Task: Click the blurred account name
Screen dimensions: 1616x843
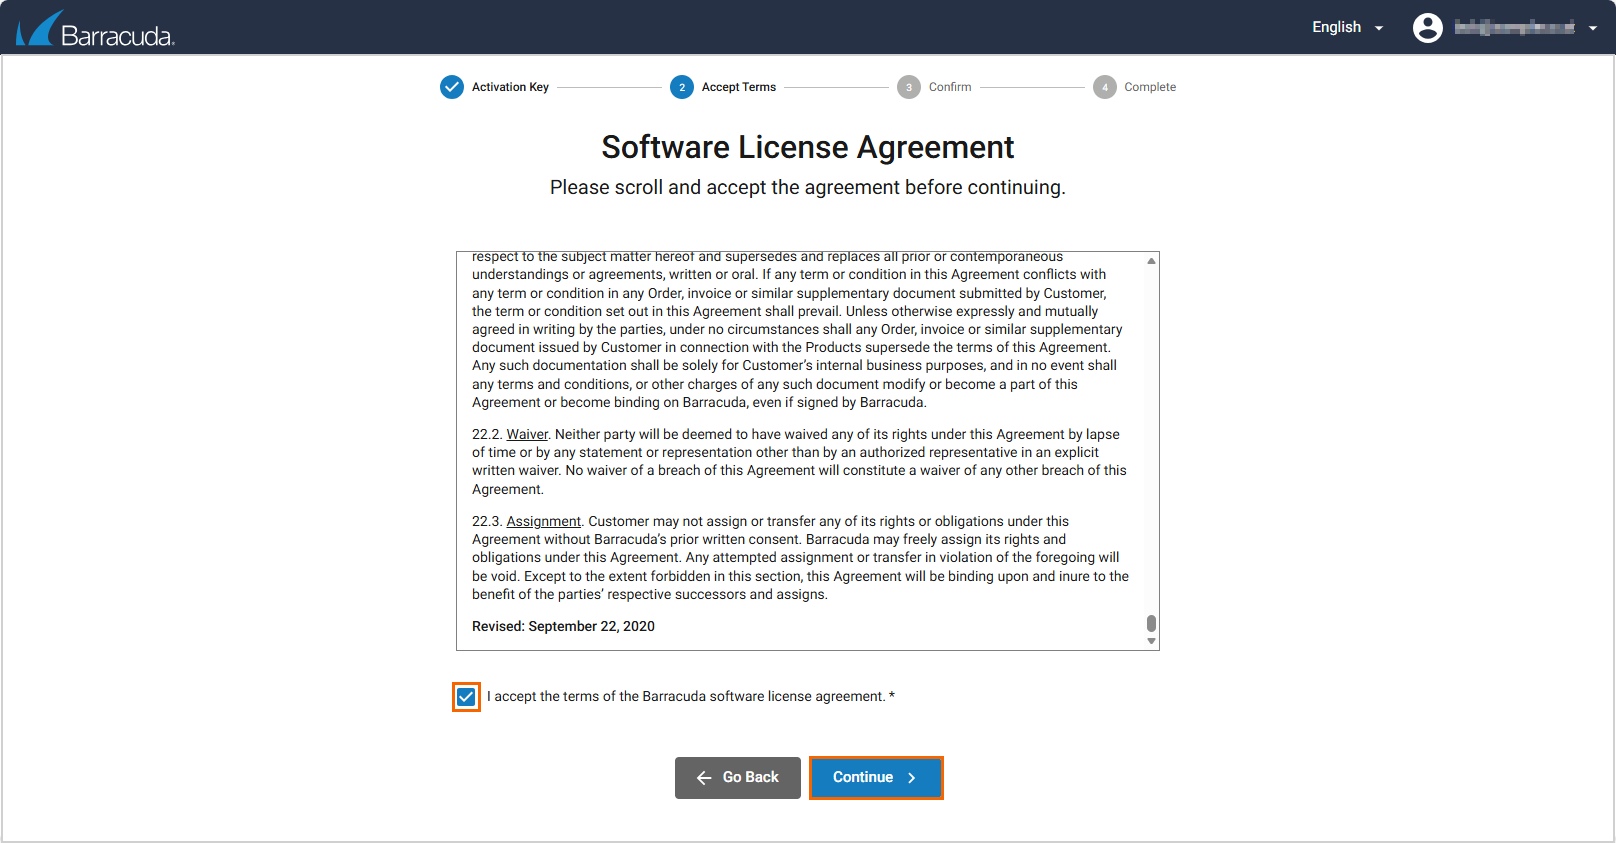Action: 1514,27
